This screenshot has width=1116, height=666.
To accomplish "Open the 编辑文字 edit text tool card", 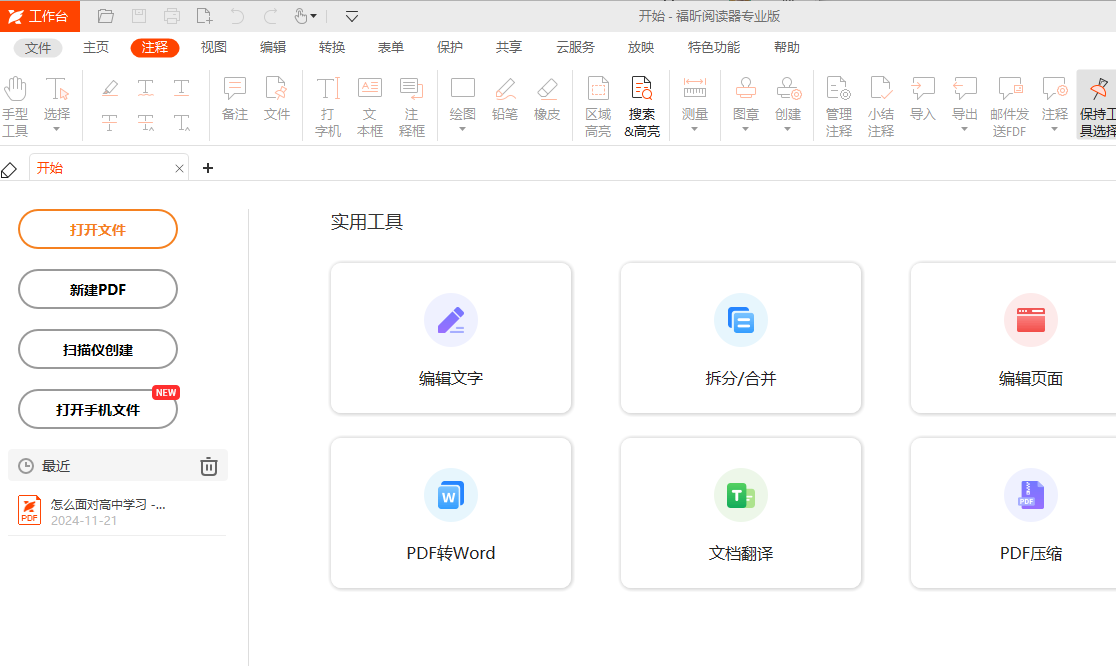I will [451, 338].
